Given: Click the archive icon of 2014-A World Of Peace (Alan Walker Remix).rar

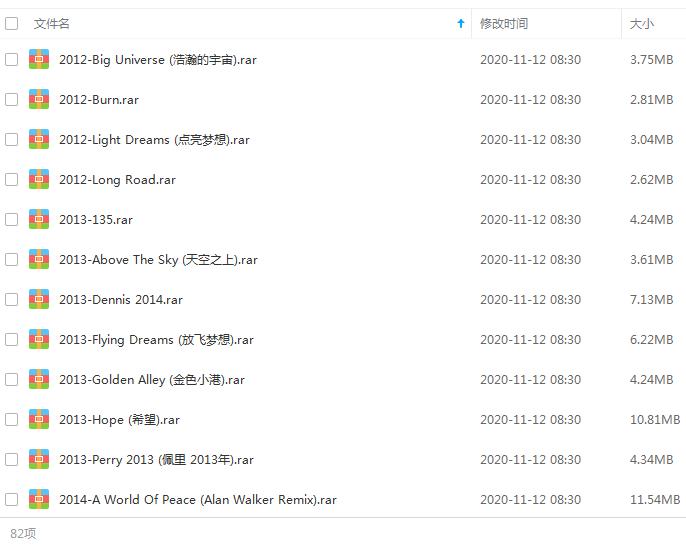Looking at the screenshot, I should click(x=39, y=499).
